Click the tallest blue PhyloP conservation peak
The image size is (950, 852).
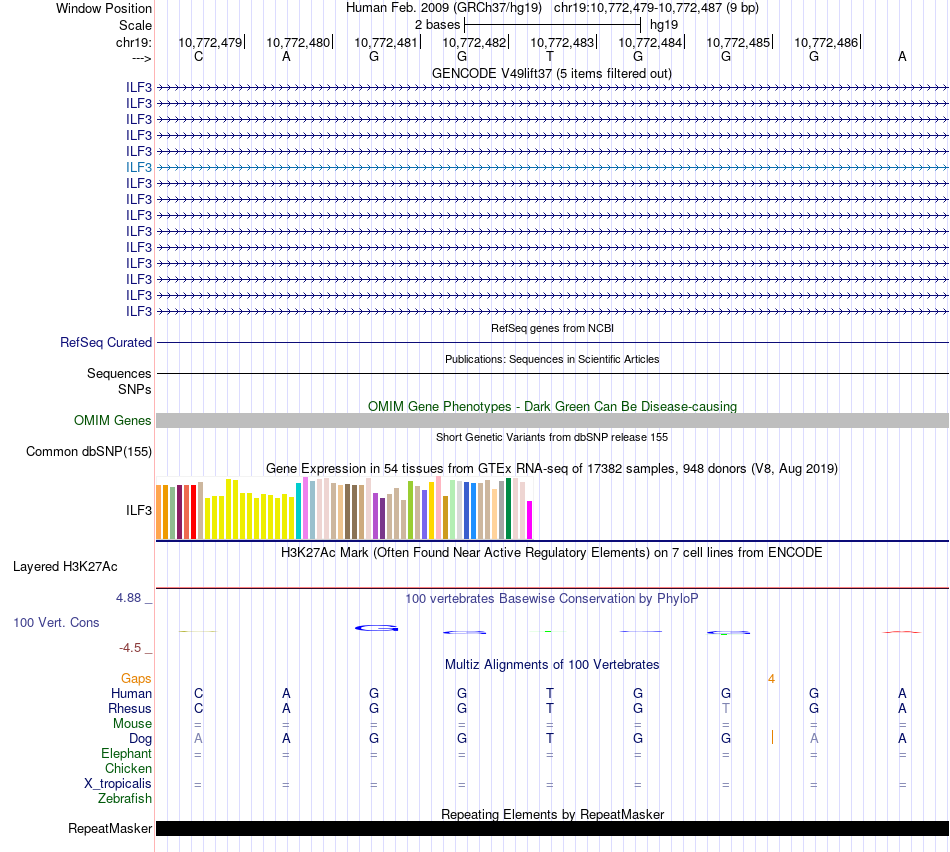point(377,628)
